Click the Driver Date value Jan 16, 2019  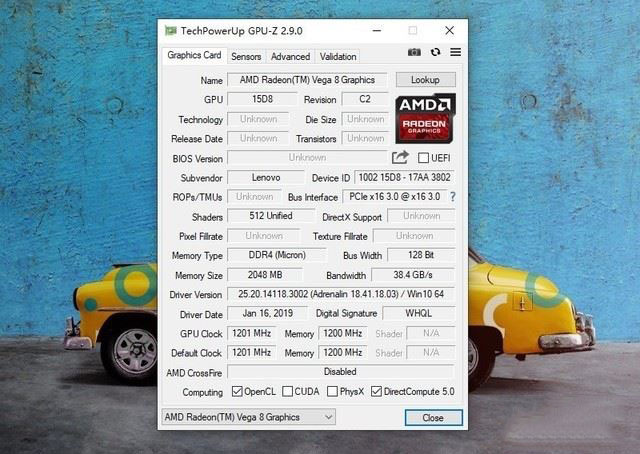(267, 314)
